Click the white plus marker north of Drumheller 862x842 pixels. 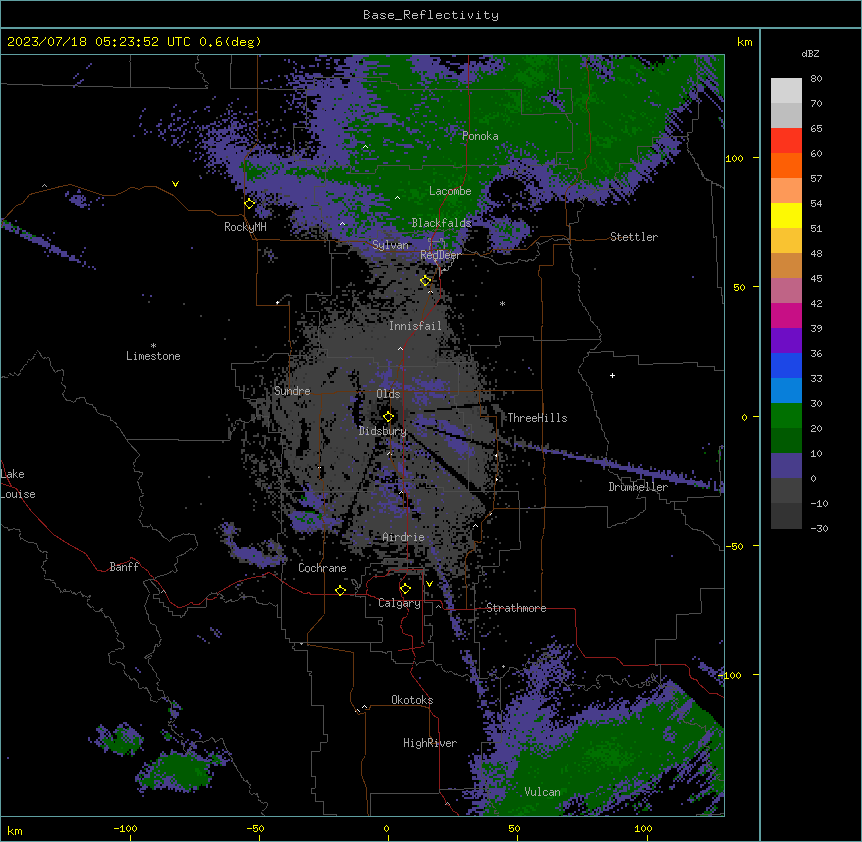point(612,375)
